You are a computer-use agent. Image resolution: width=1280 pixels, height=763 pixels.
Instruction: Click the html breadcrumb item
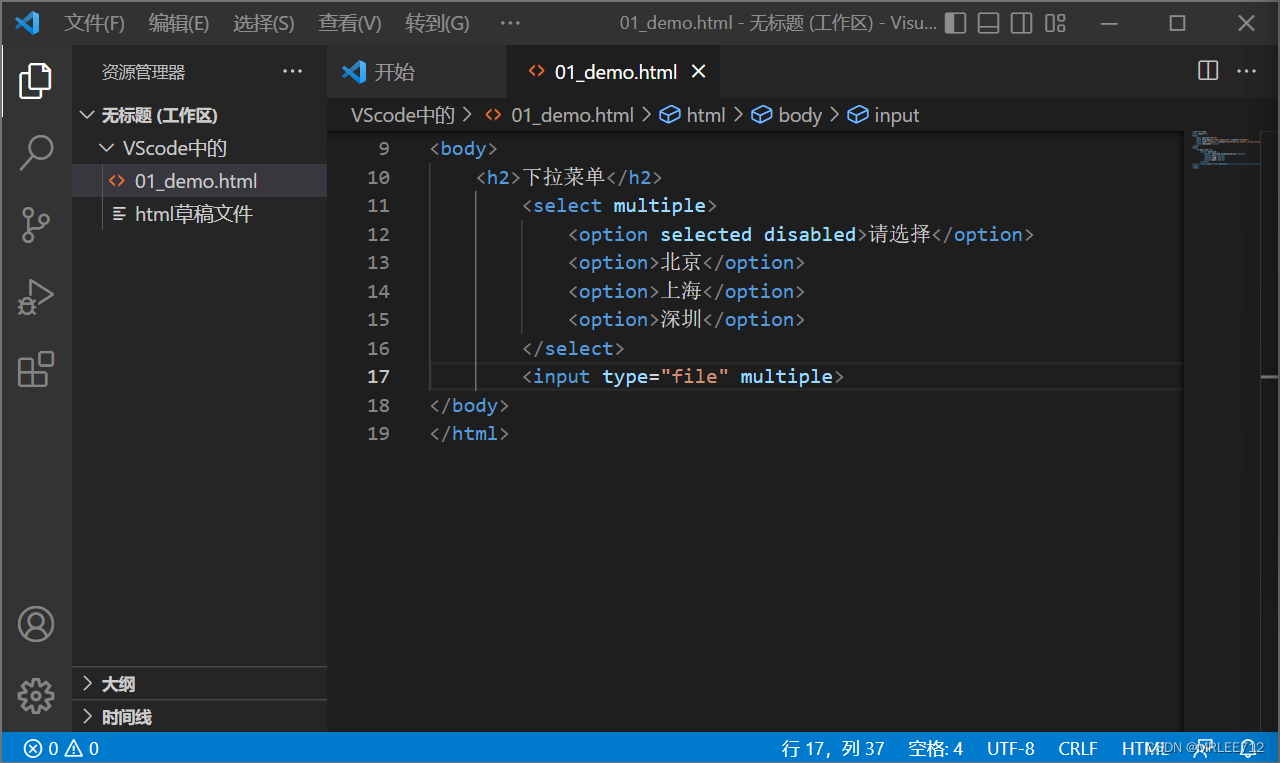pos(706,115)
